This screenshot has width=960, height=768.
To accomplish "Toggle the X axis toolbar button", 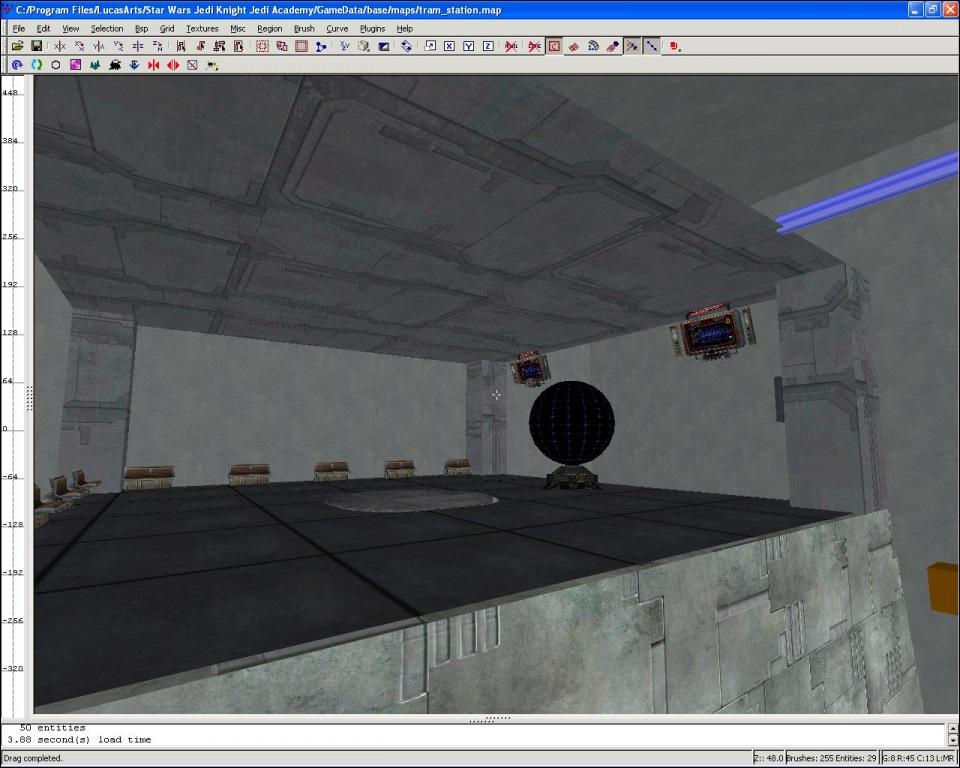I will pos(449,46).
